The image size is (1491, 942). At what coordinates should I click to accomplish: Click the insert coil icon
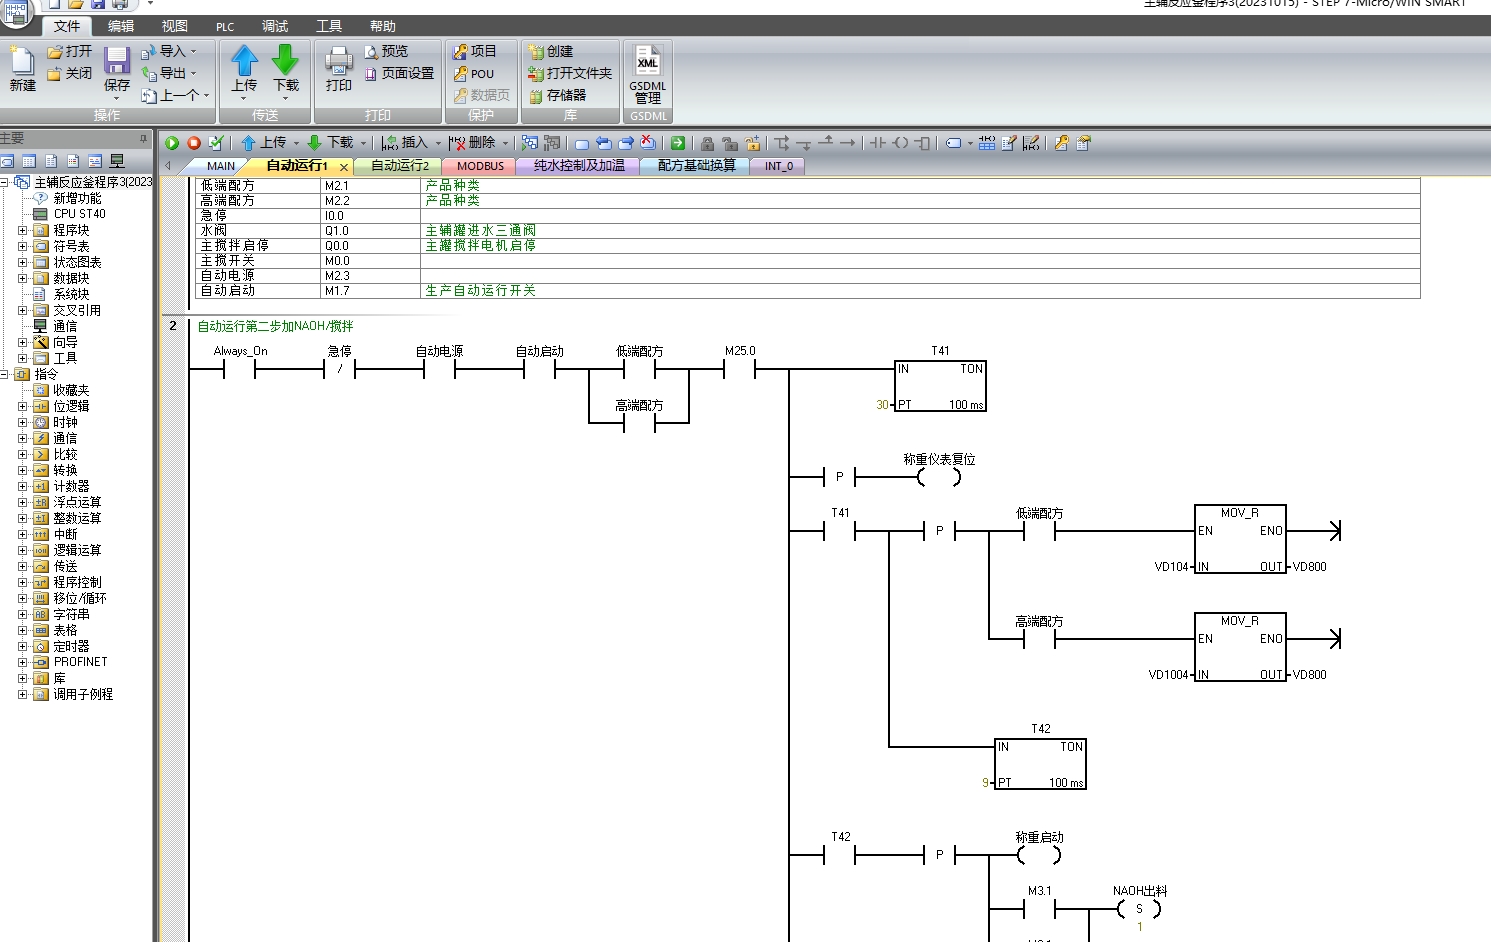pyautogui.click(x=901, y=143)
